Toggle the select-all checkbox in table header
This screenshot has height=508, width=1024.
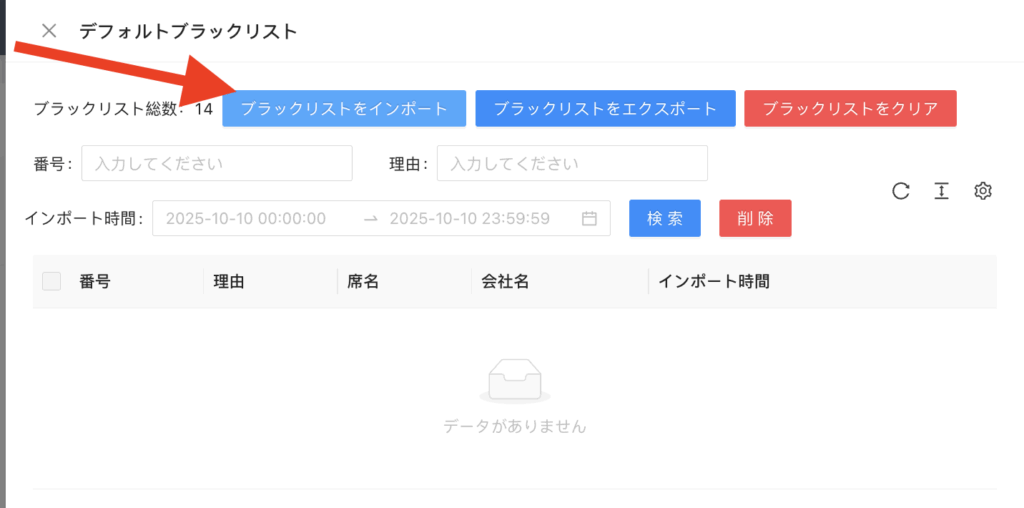[x=51, y=282]
